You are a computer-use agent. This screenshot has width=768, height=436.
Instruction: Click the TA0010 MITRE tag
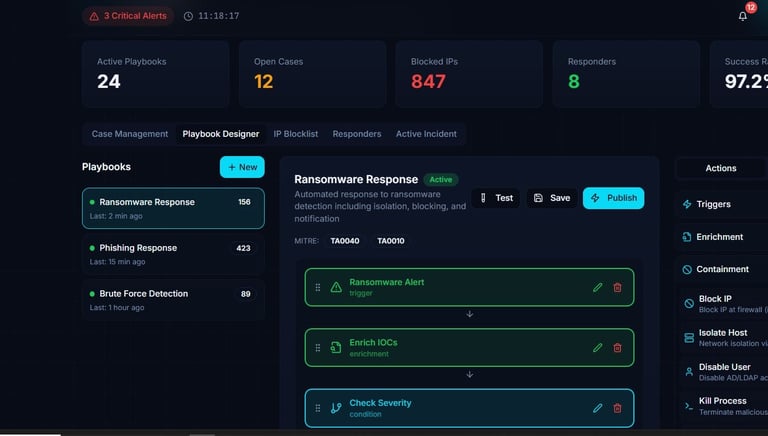390,241
